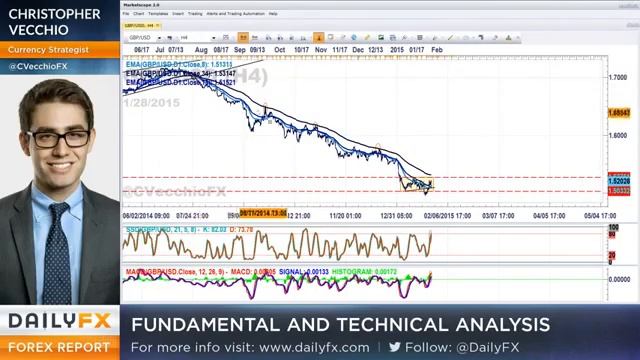
Task: Click the highlighted orange cursor-mode icon
Action: 318,38
